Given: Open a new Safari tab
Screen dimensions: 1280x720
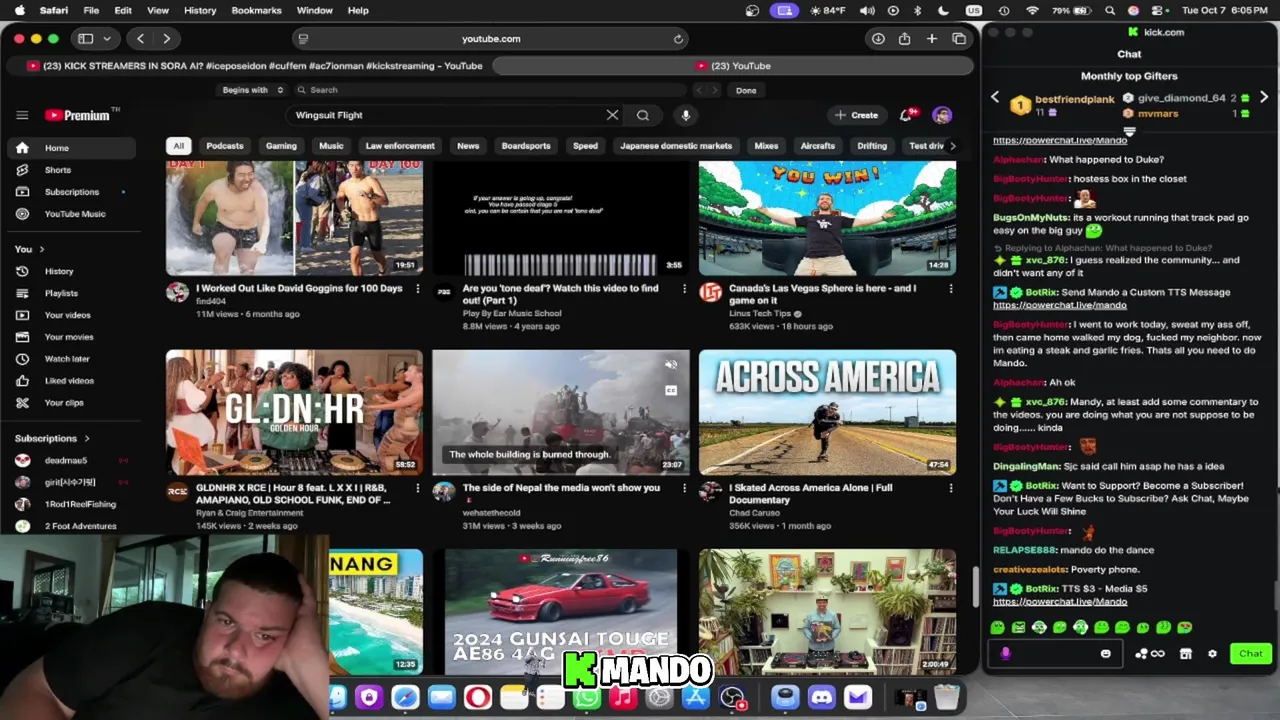Looking at the screenshot, I should [932, 39].
